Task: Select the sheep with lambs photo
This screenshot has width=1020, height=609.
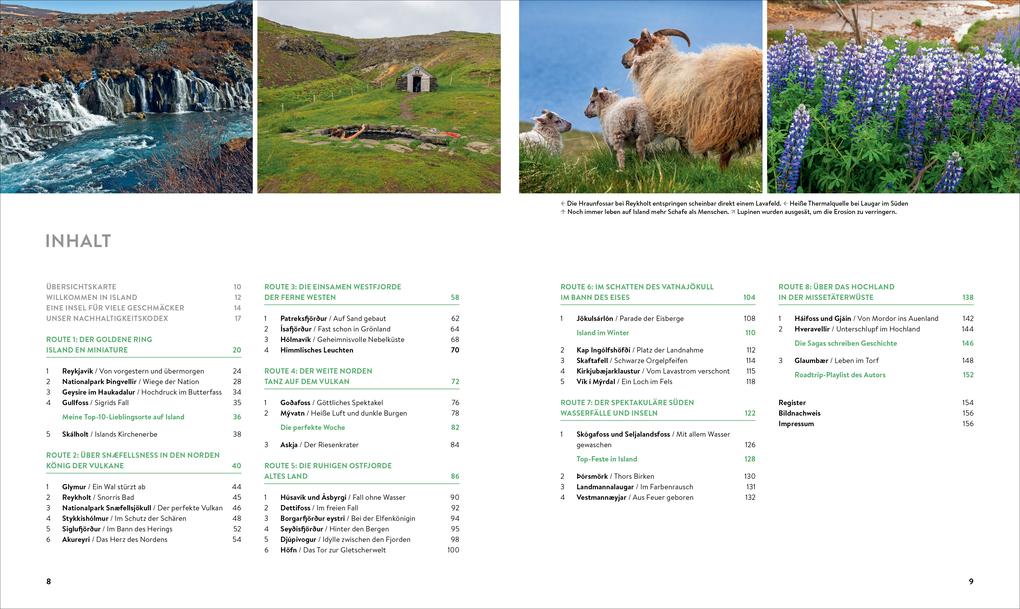Action: point(640,96)
